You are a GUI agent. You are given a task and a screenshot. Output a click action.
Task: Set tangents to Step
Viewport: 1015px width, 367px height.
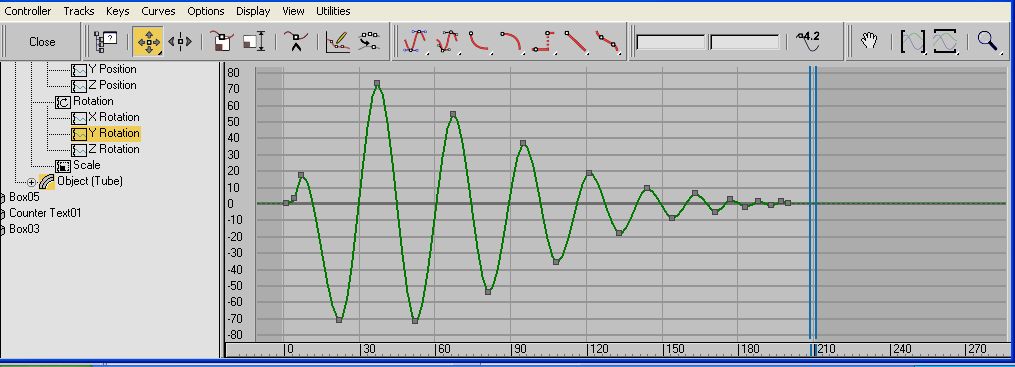click(544, 41)
